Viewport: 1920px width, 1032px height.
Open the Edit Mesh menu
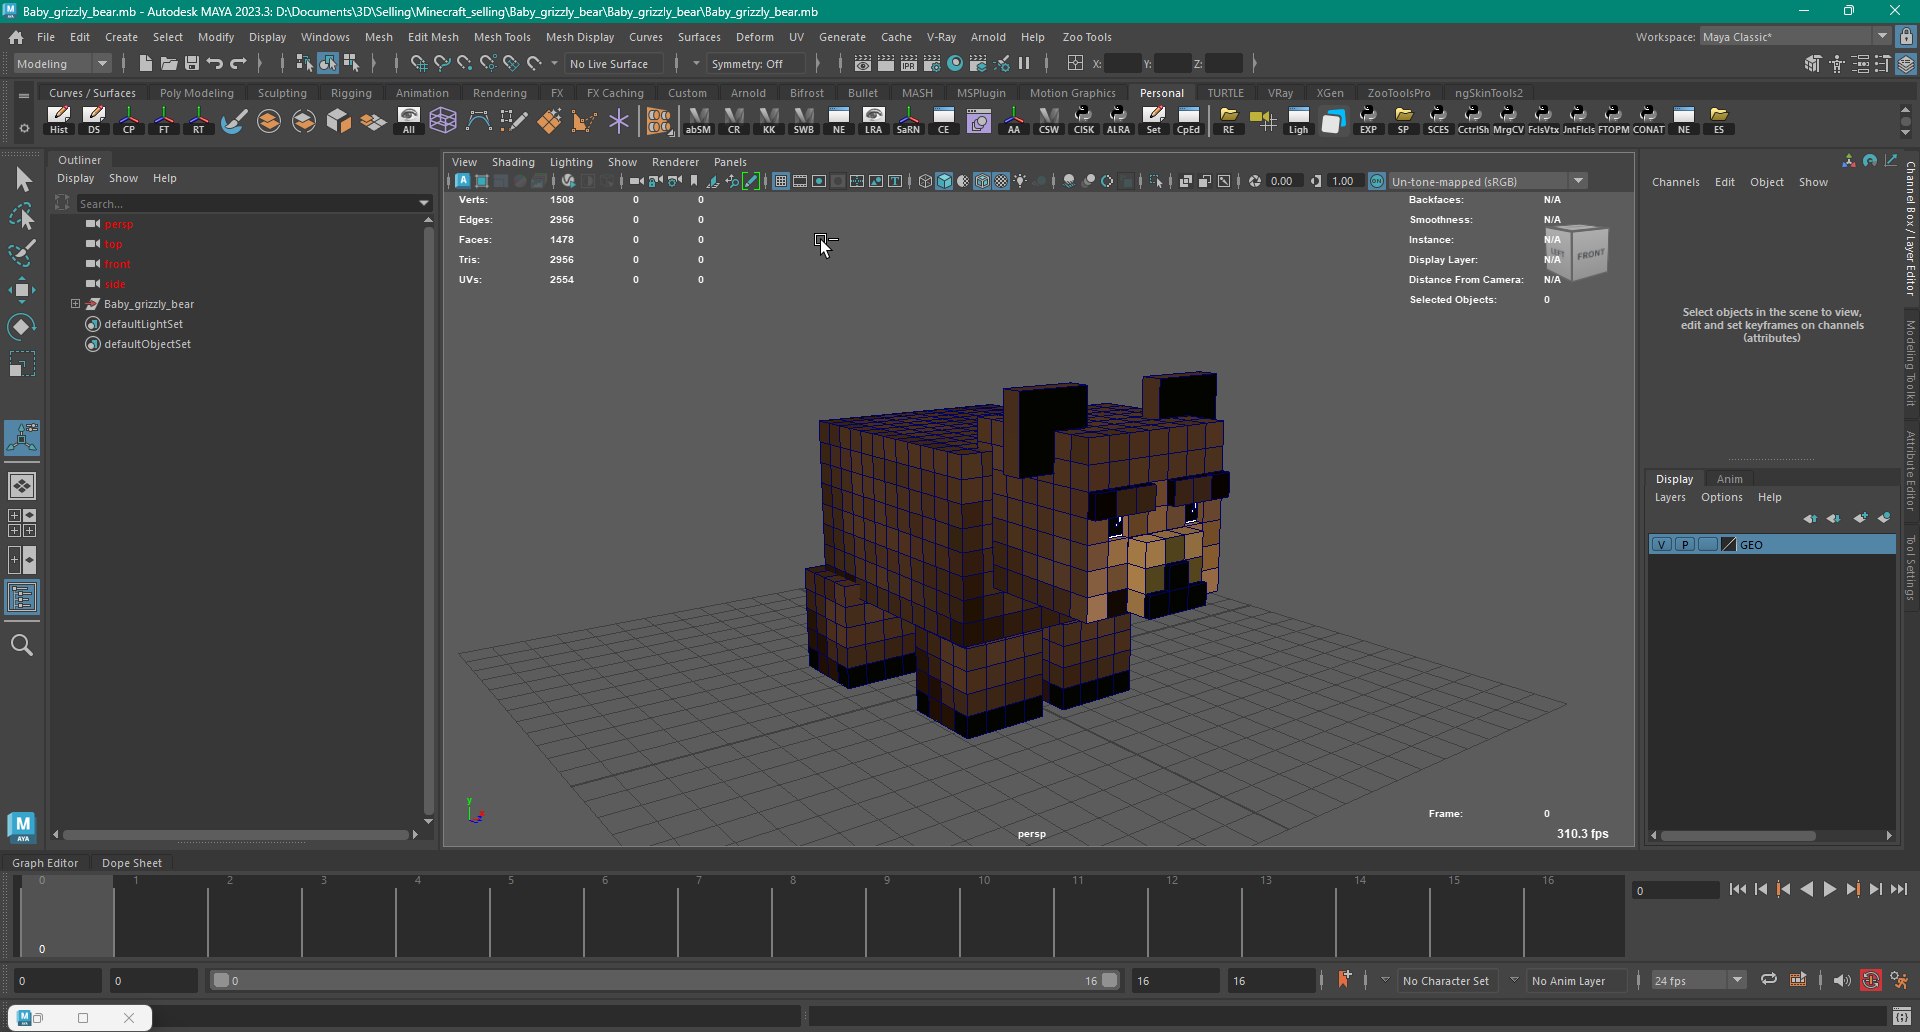pos(433,37)
